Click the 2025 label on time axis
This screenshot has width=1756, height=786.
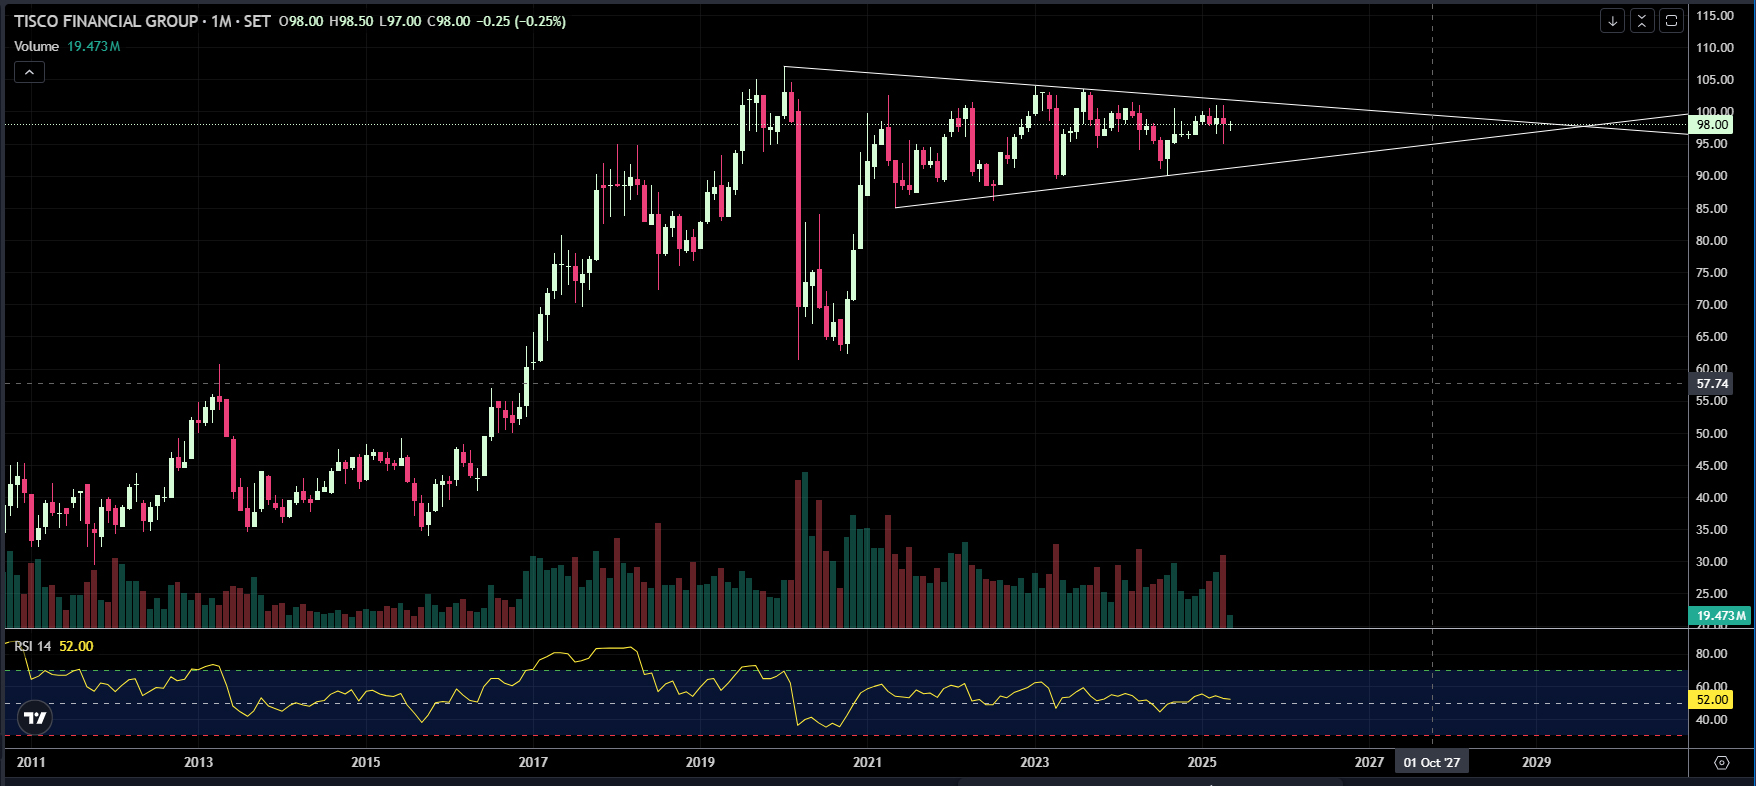(1201, 762)
